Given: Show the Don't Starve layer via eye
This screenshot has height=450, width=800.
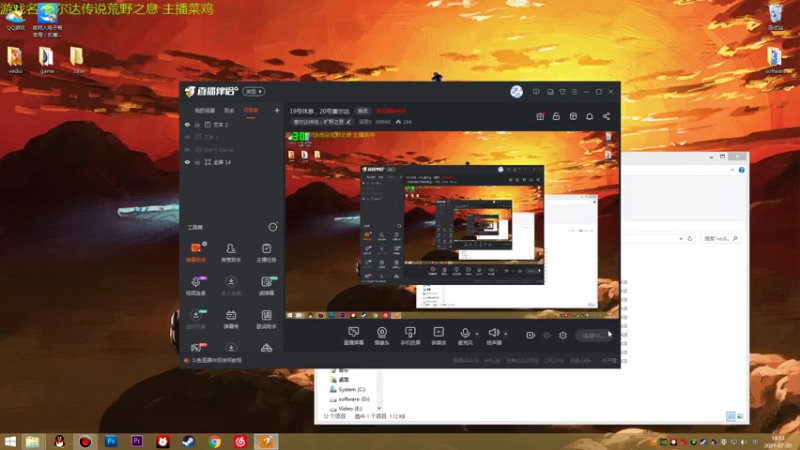Looking at the screenshot, I should click(187, 150).
